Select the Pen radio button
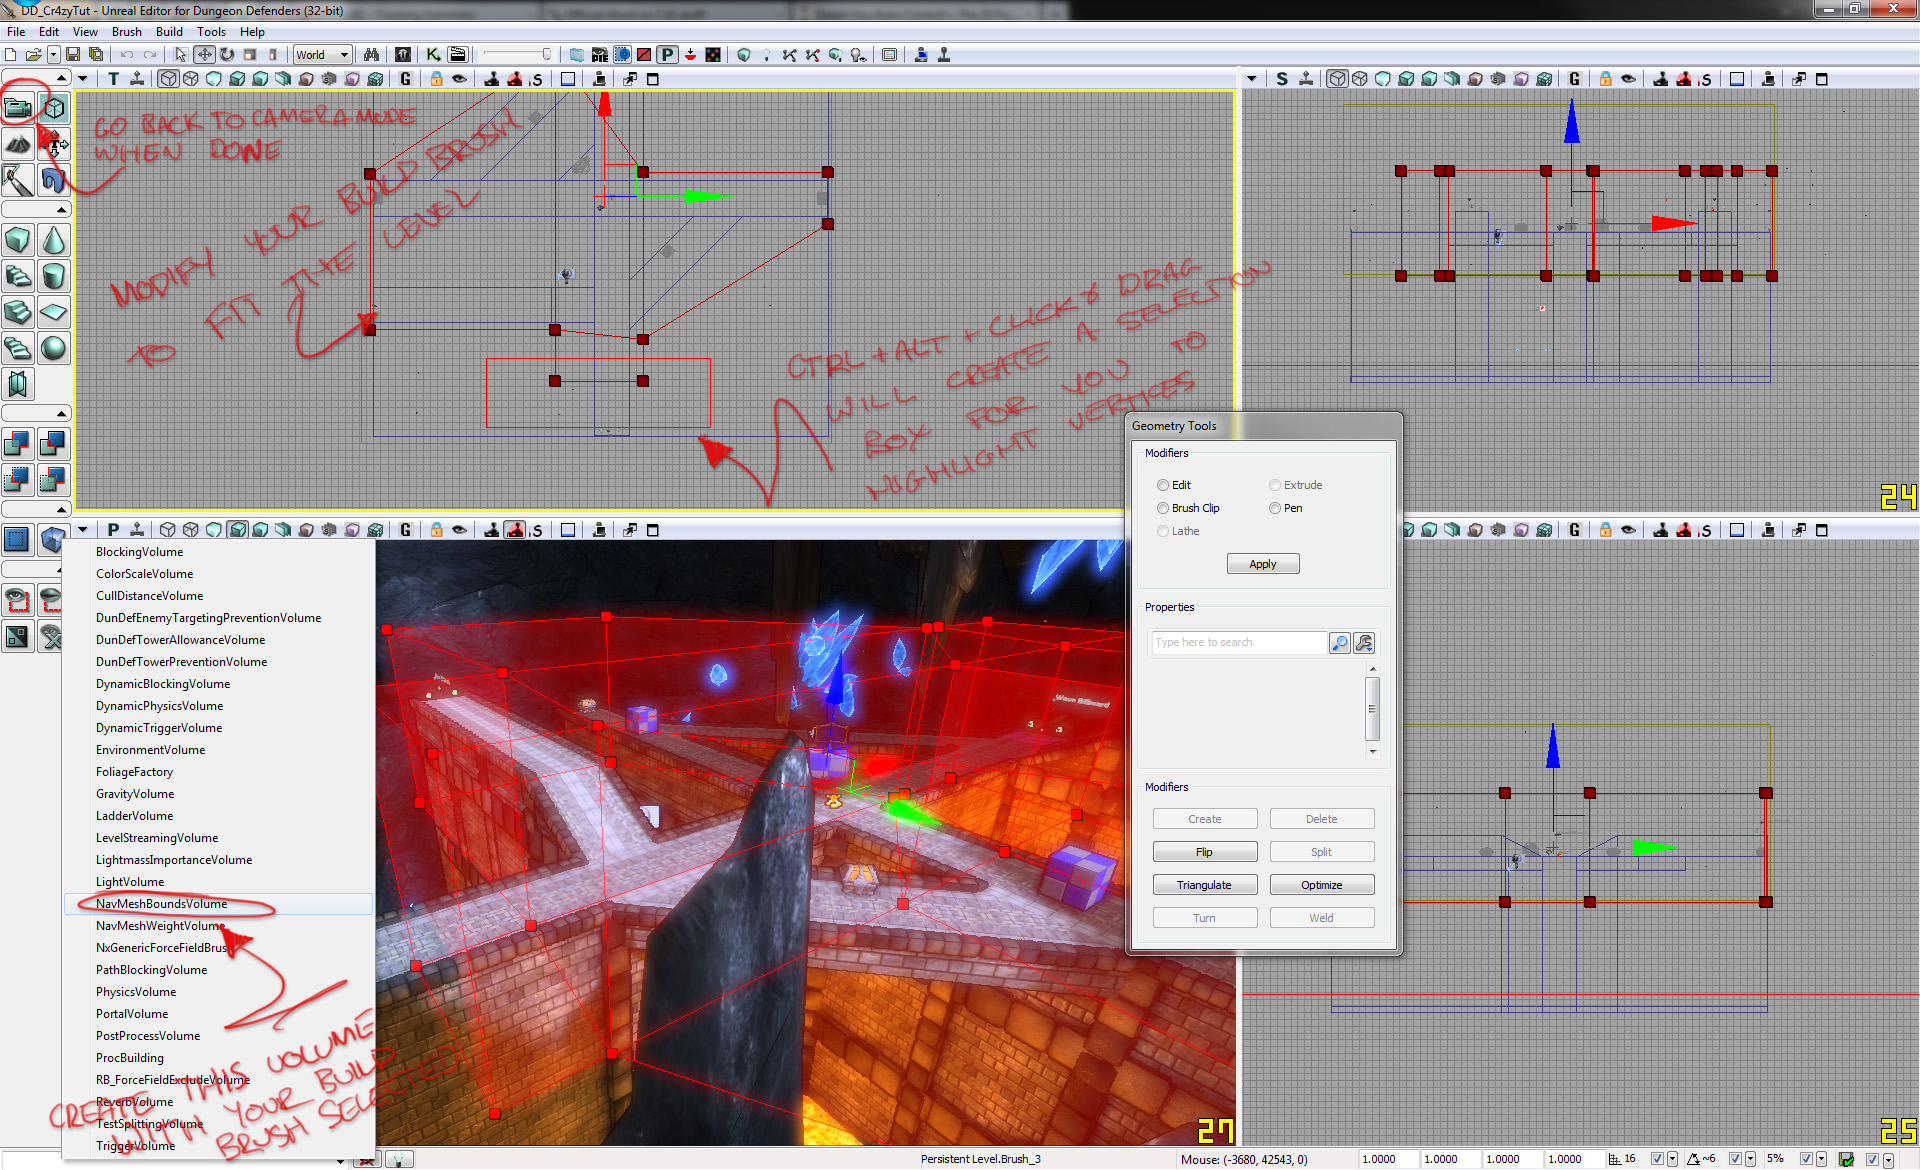Image resolution: width=1920 pixels, height=1170 pixels. click(x=1275, y=508)
